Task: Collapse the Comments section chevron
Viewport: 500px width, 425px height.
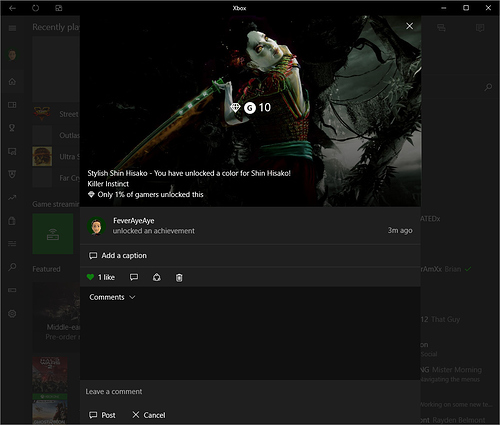Action: pyautogui.click(x=132, y=297)
